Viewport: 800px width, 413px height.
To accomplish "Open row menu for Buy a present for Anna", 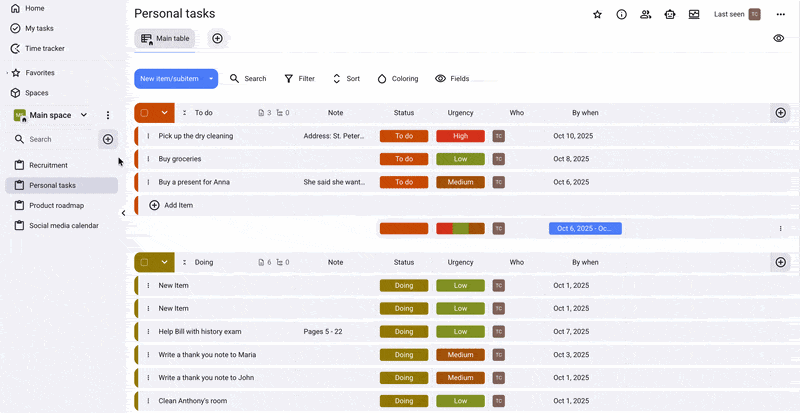I will (x=148, y=182).
